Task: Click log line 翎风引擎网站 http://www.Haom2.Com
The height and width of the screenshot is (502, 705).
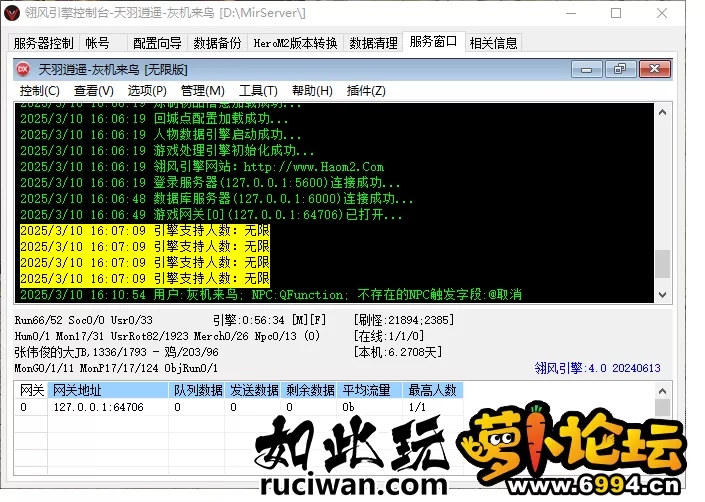Action: [x=202, y=167]
